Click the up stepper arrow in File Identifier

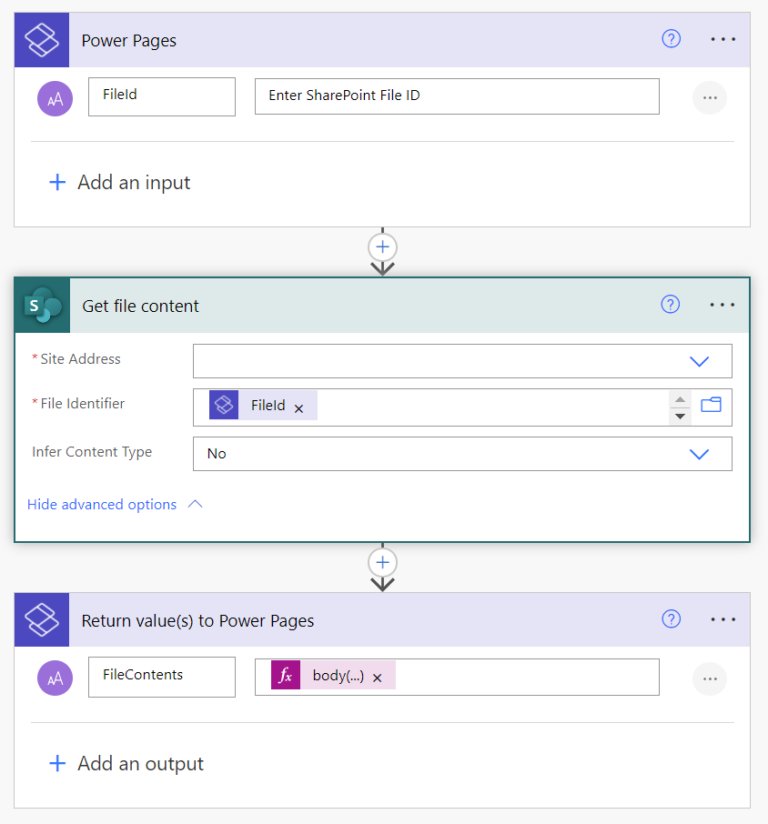(680, 398)
